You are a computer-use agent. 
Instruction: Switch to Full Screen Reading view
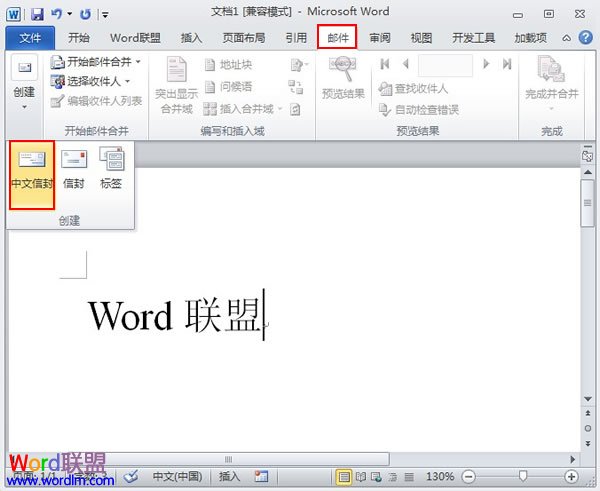tap(361, 477)
